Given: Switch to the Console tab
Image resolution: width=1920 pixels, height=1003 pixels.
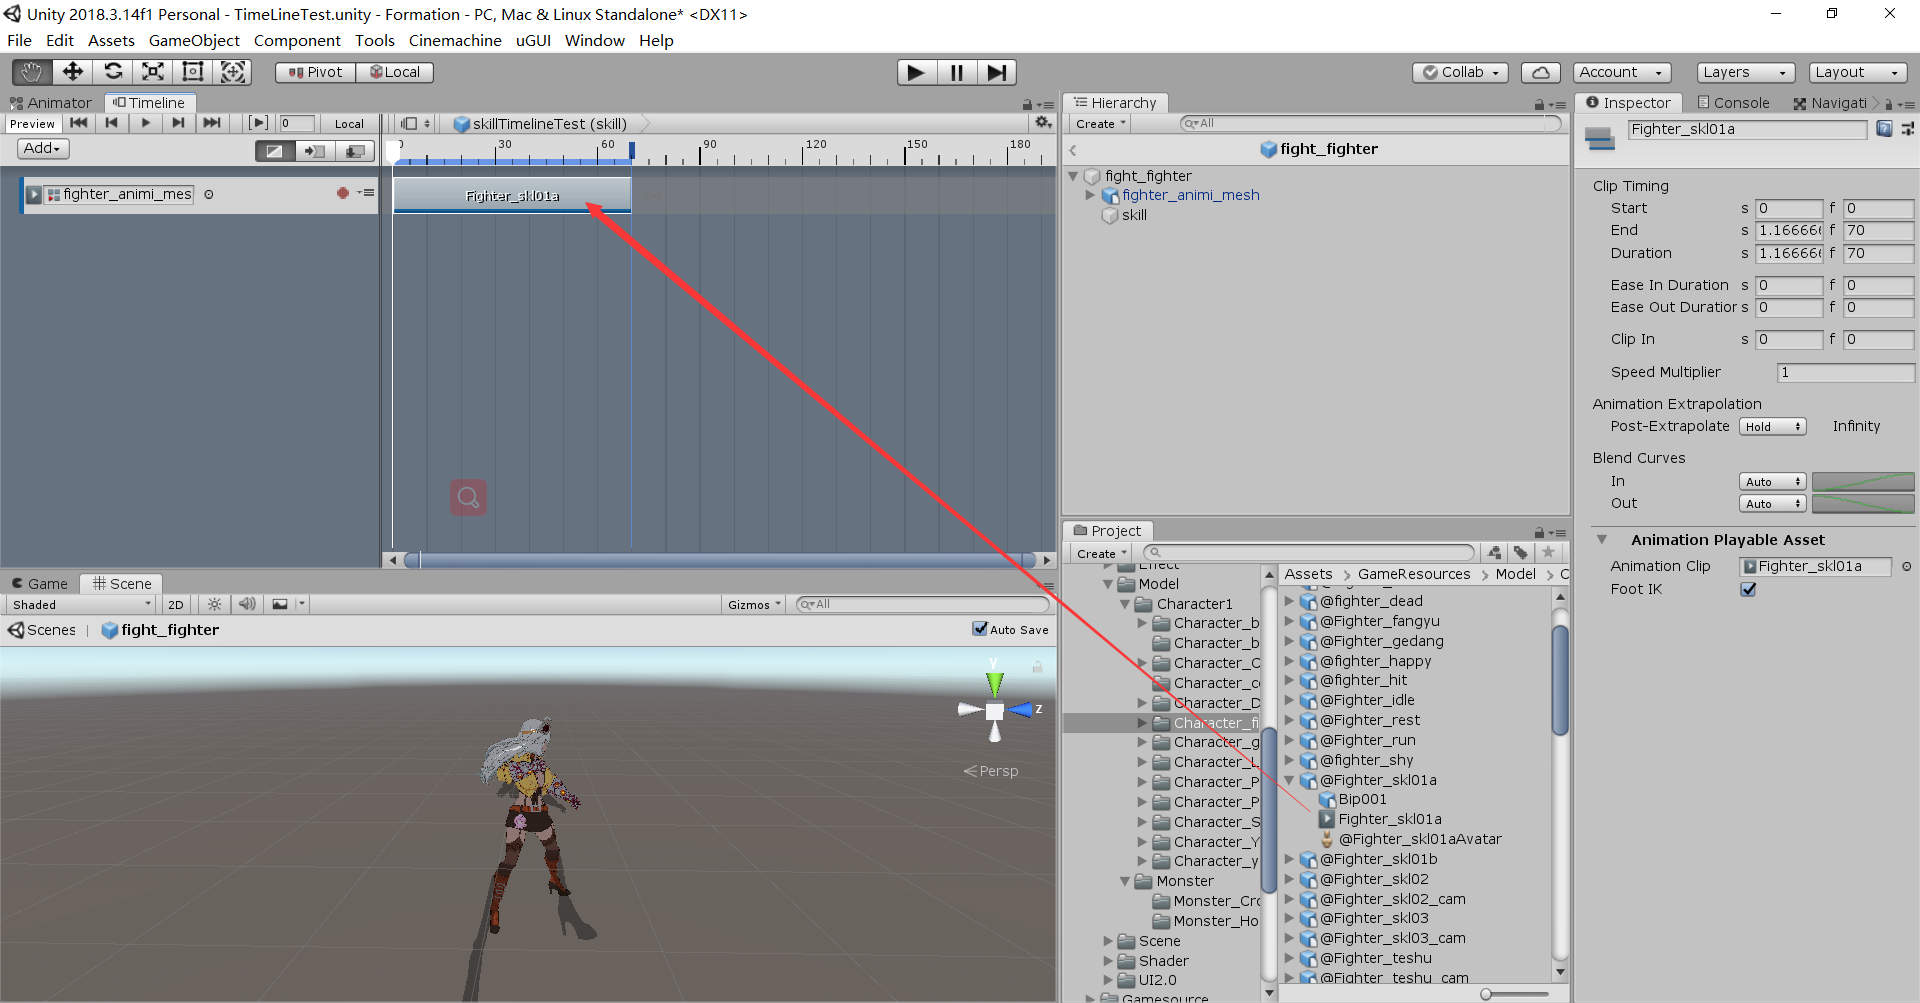Looking at the screenshot, I should pos(1733,102).
